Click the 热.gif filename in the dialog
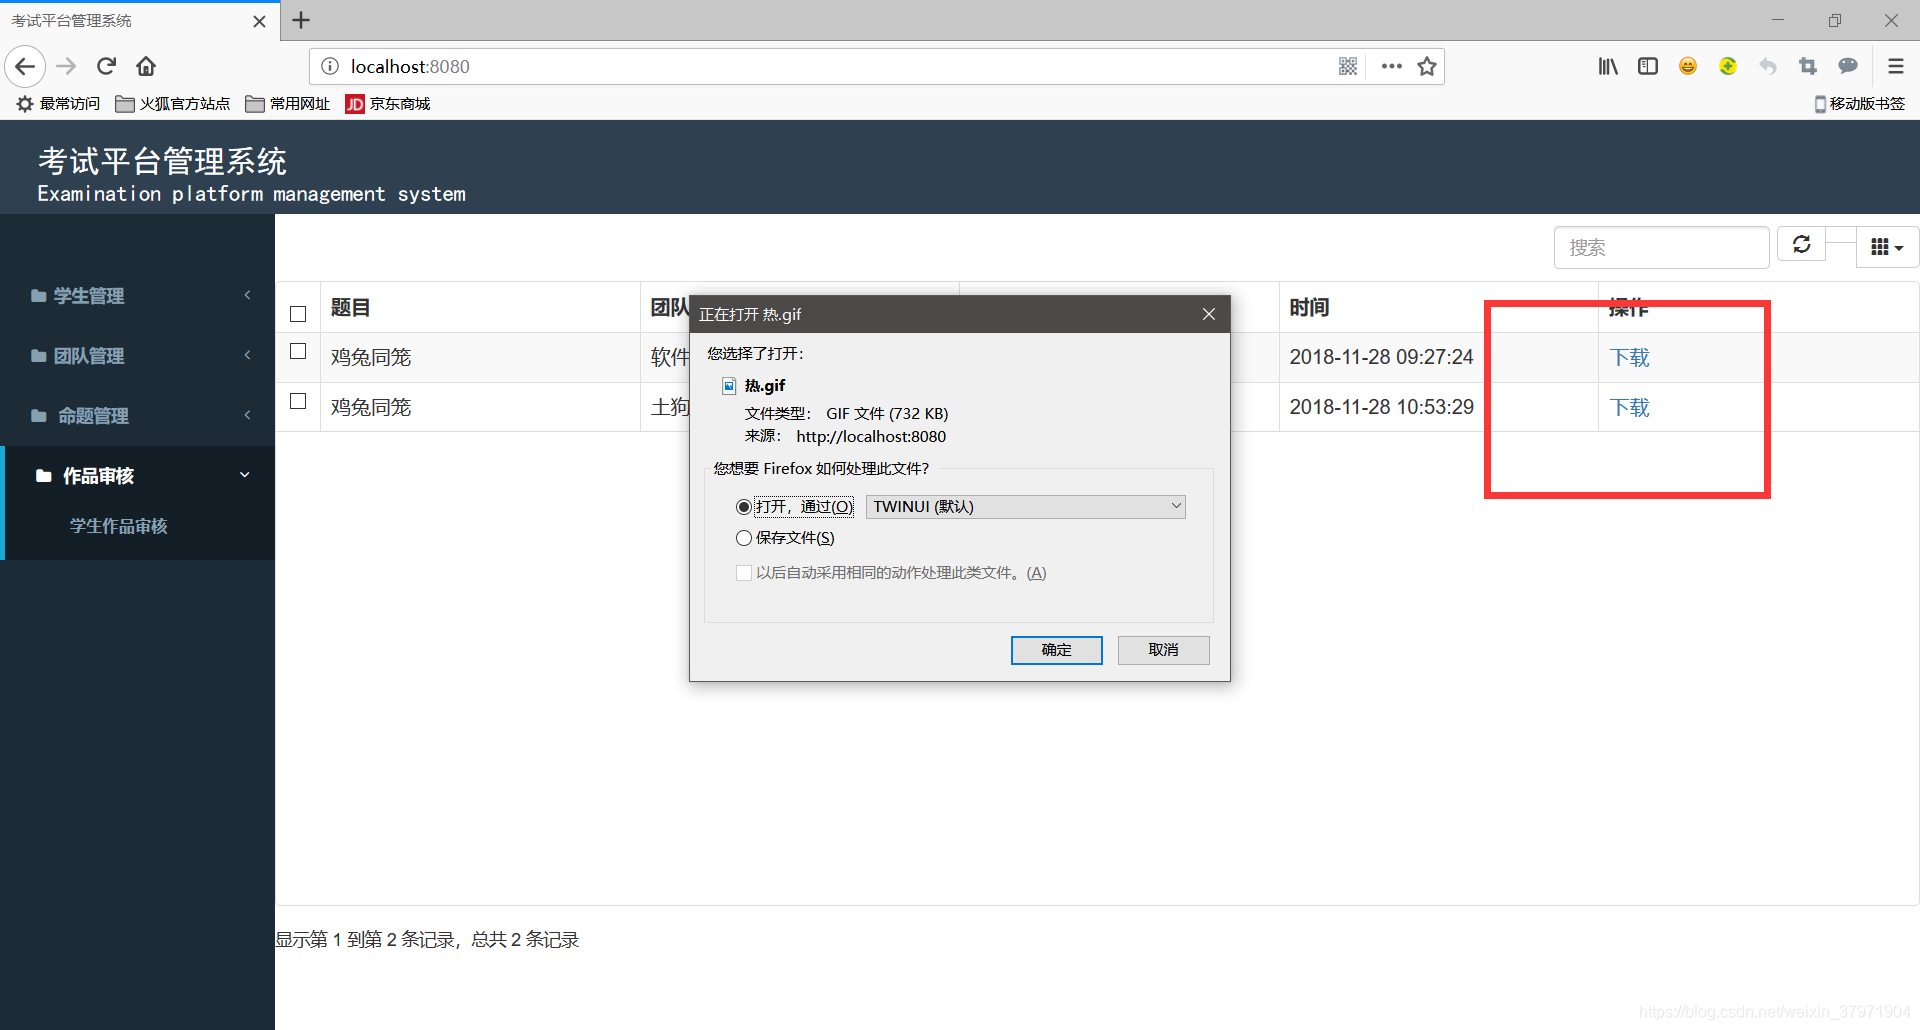This screenshot has width=1920, height=1030. click(x=765, y=386)
